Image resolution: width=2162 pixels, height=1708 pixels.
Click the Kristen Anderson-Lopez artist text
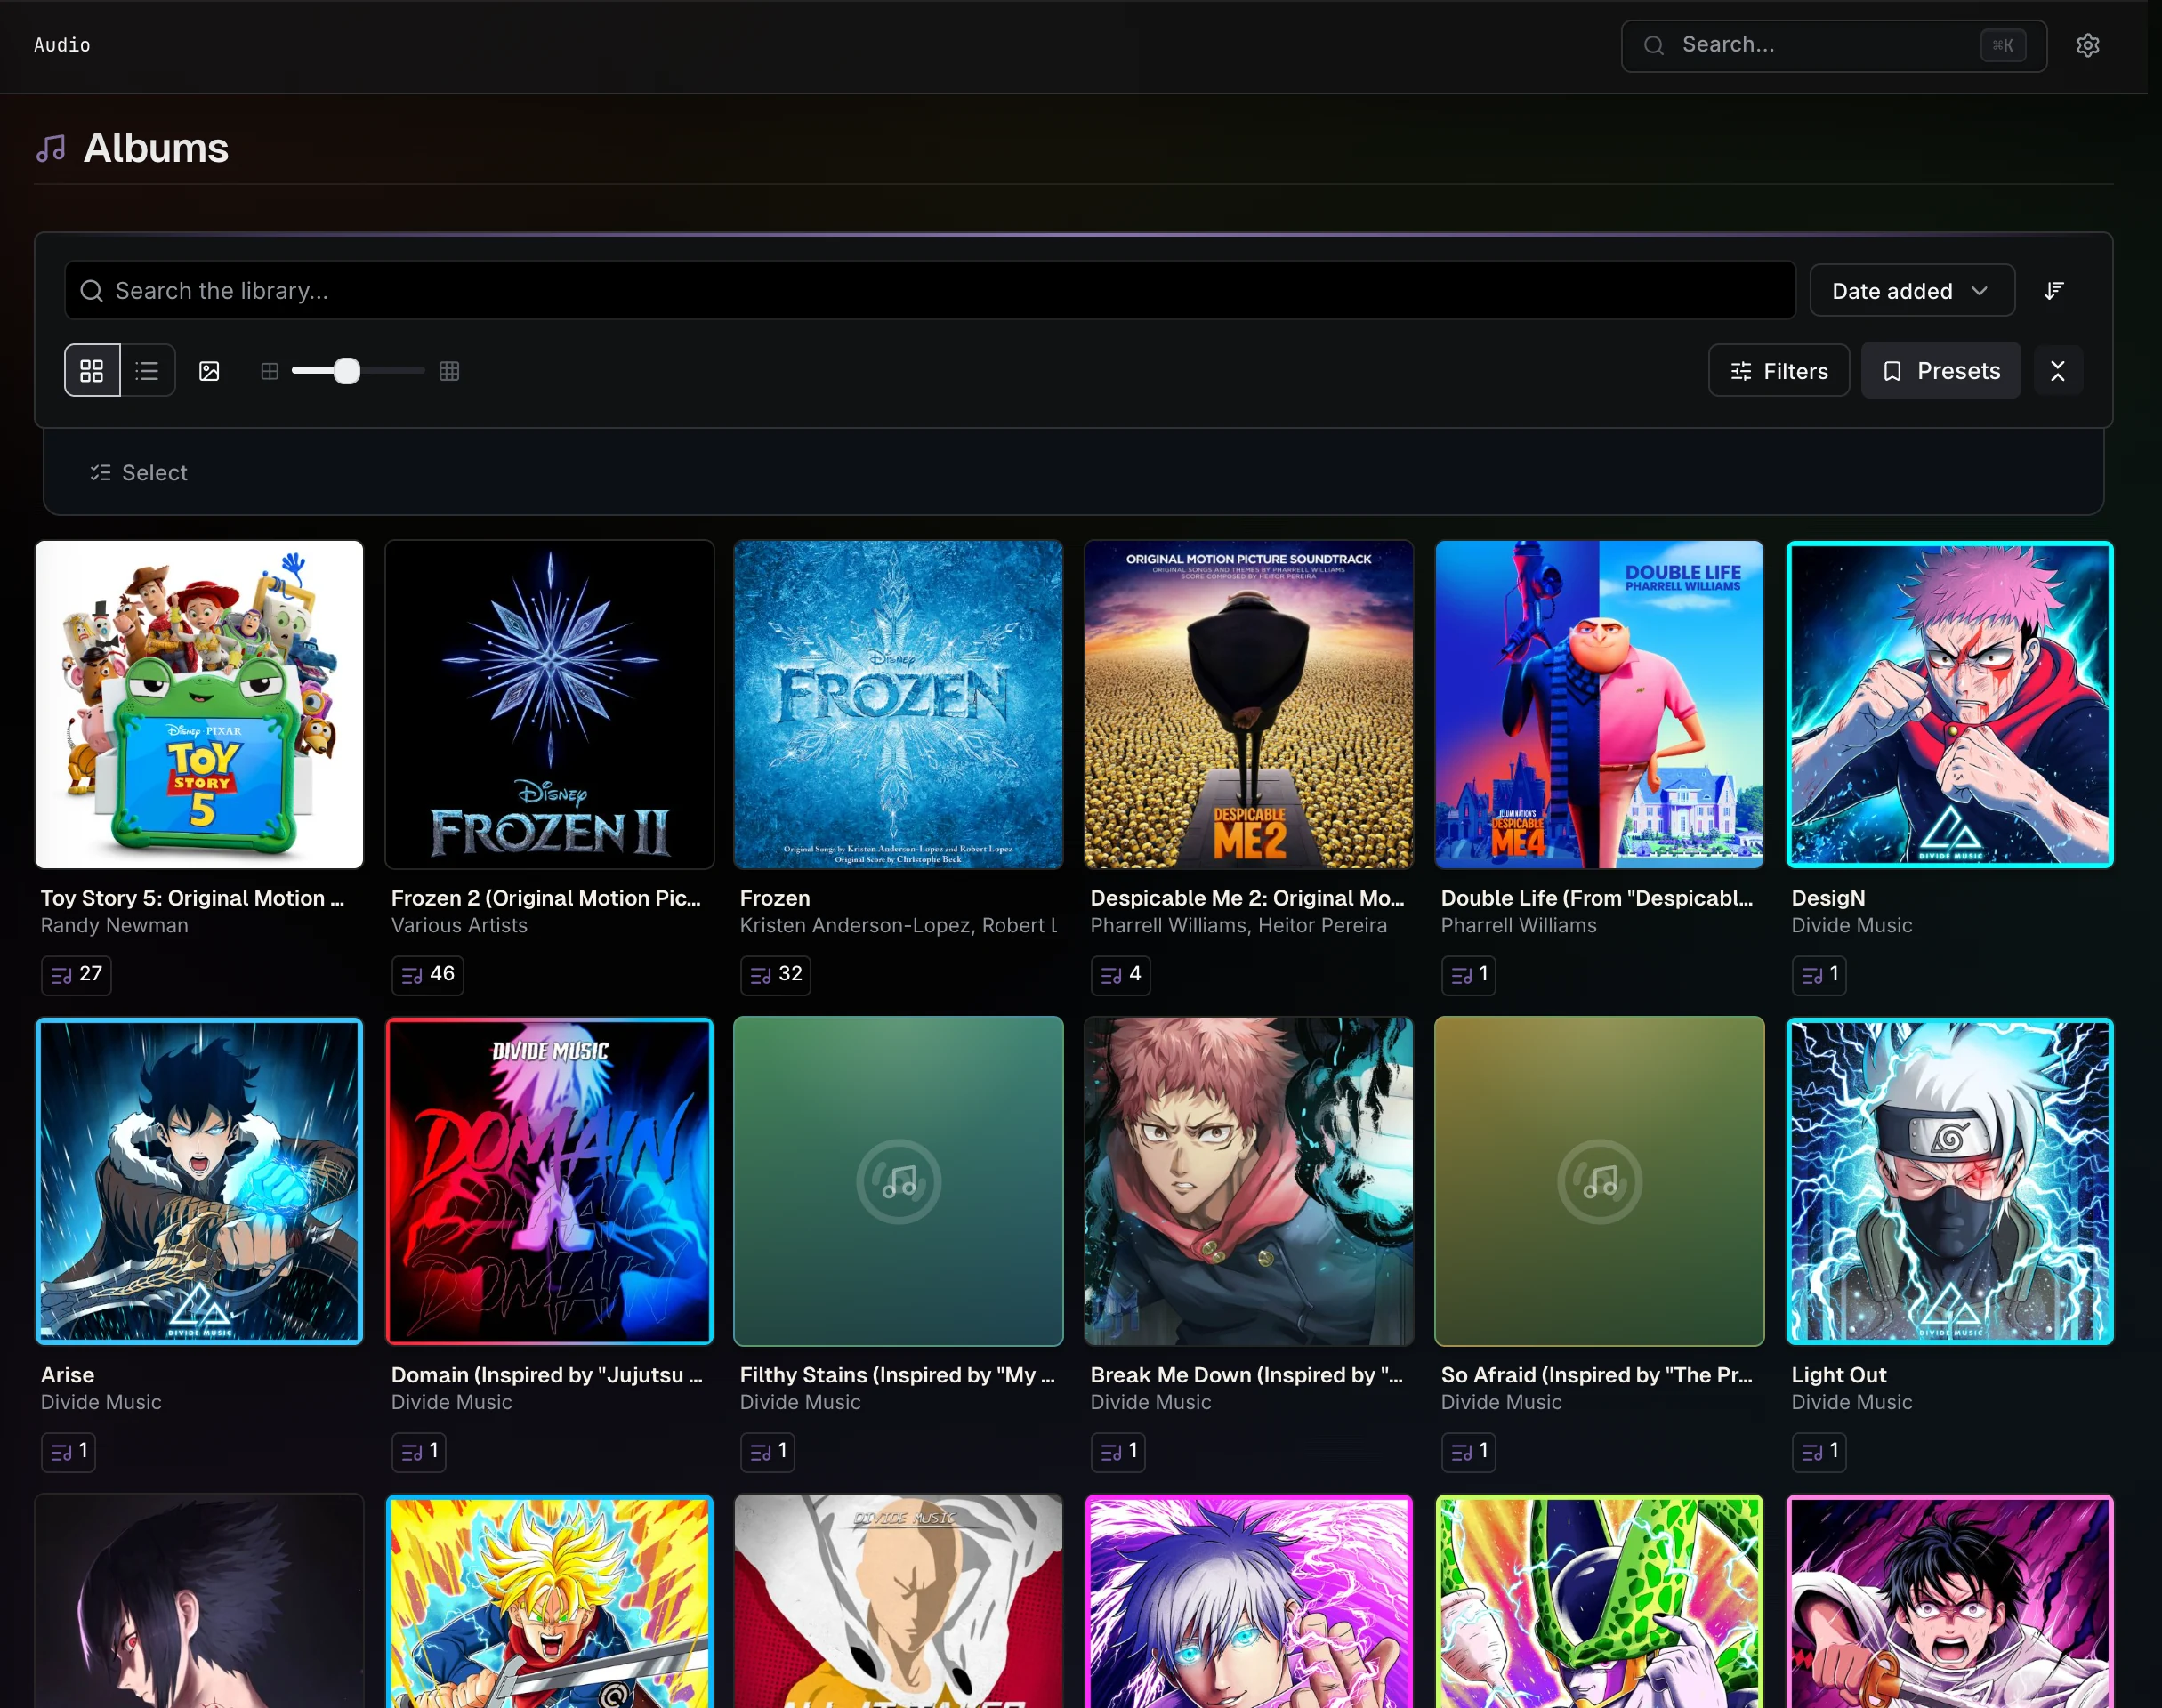click(x=898, y=926)
